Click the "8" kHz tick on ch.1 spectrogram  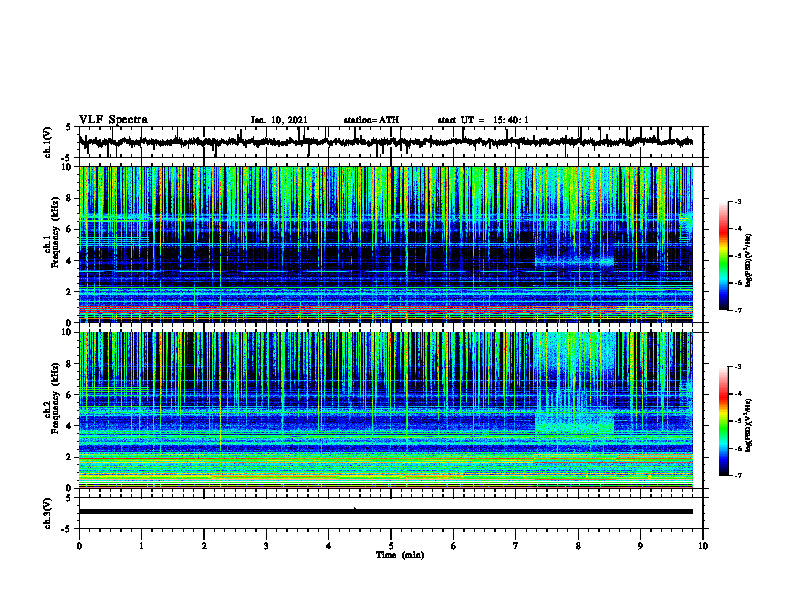coord(70,198)
